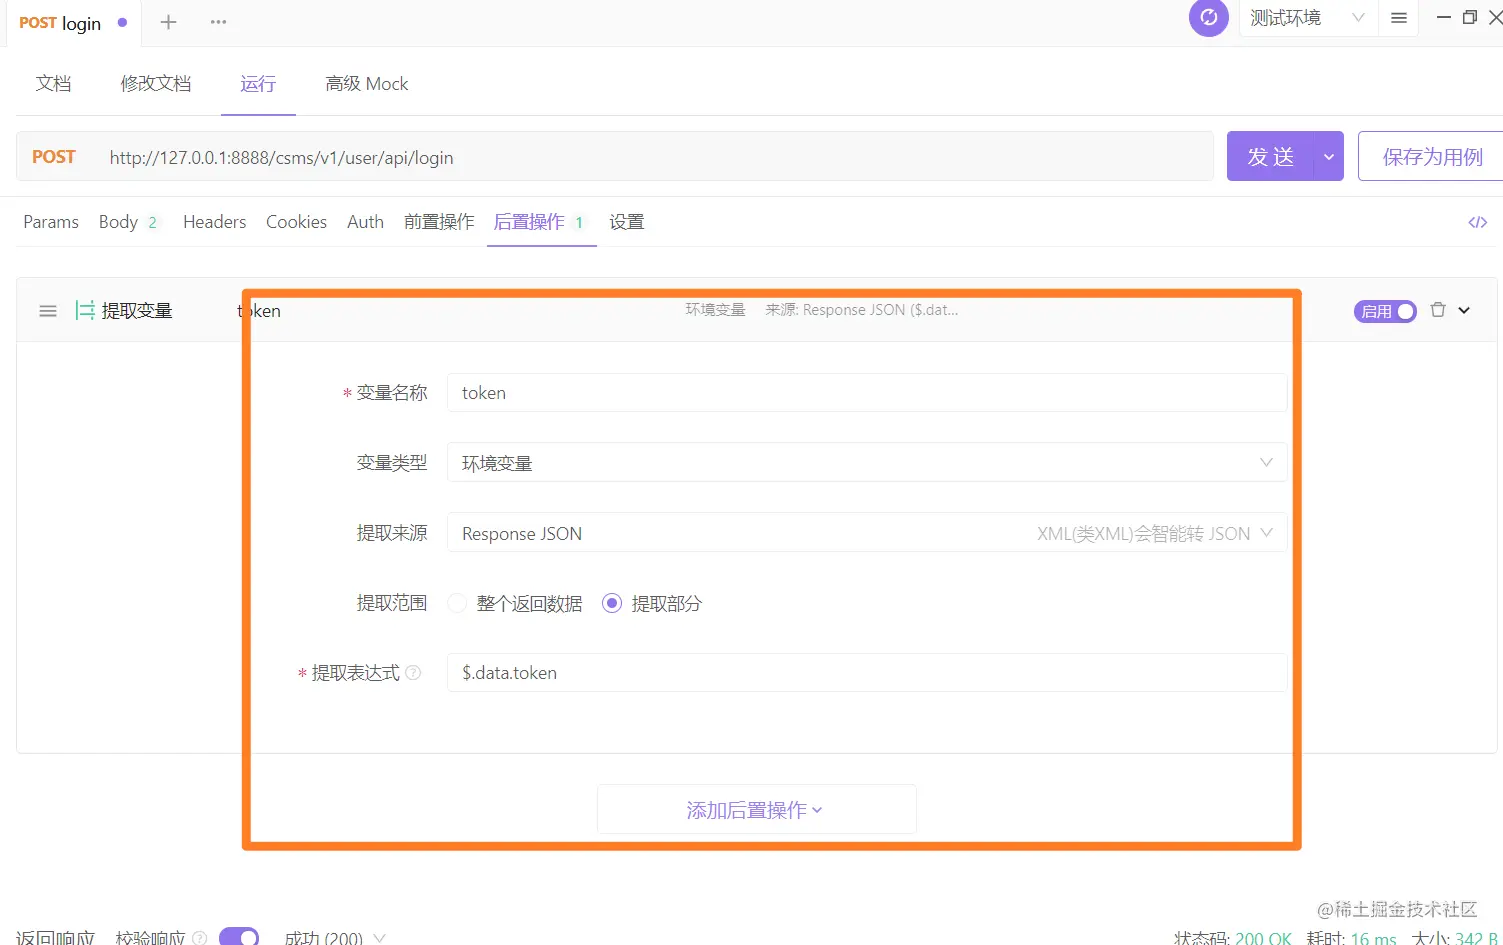Open the 变量类型 dropdown
The image size is (1503, 945).
click(x=867, y=463)
